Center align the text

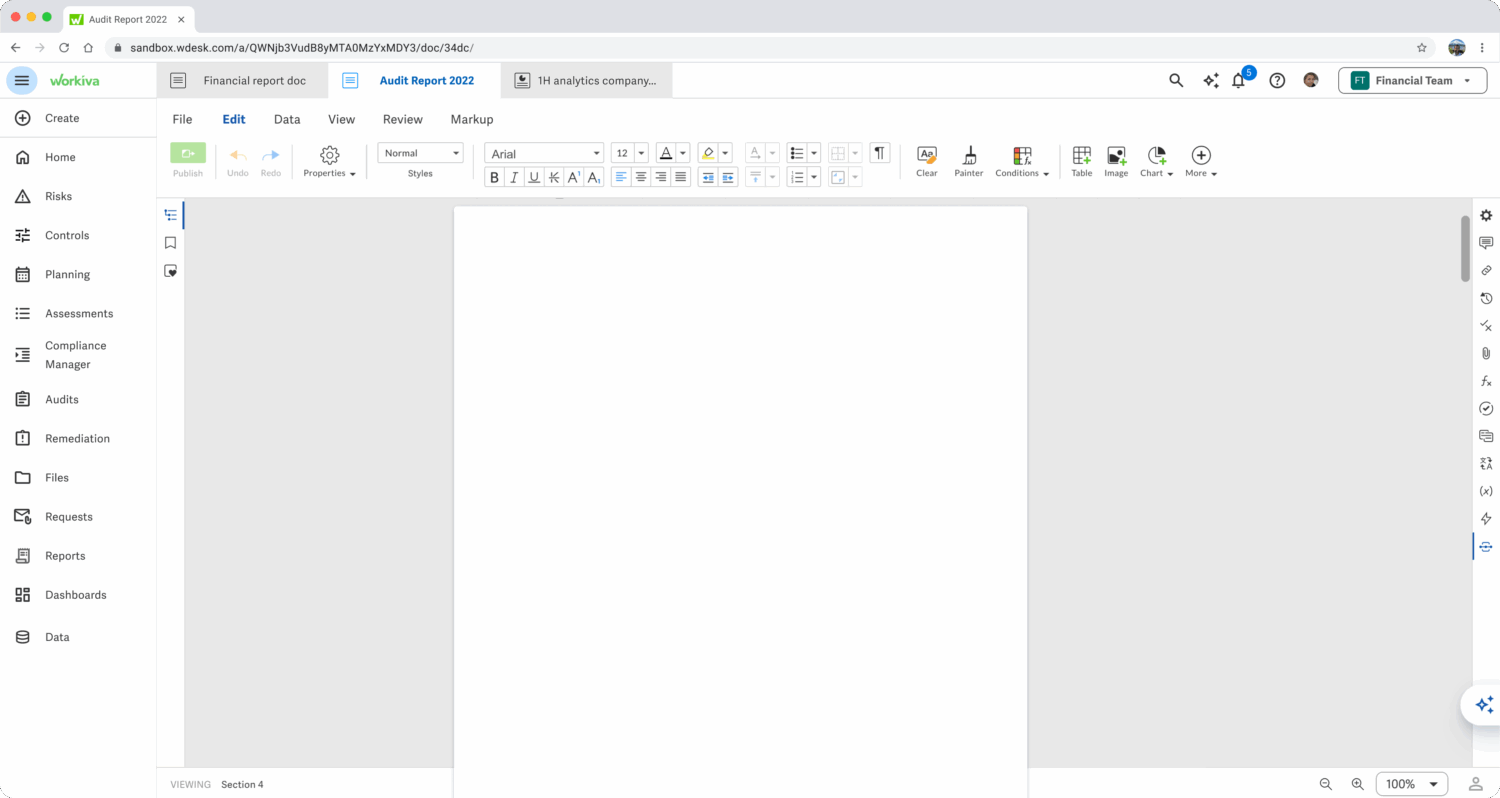tap(641, 177)
